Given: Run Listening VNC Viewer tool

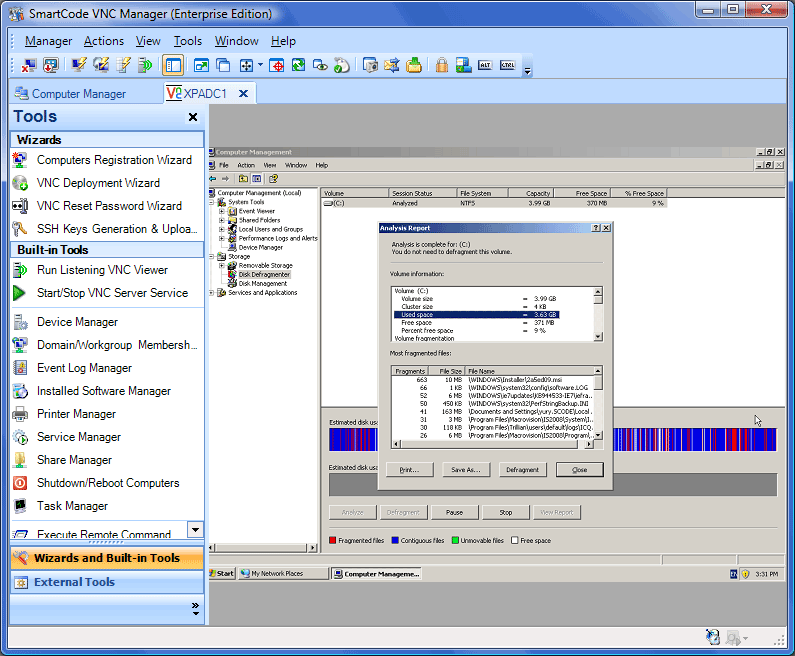Looking at the screenshot, I should click(107, 270).
